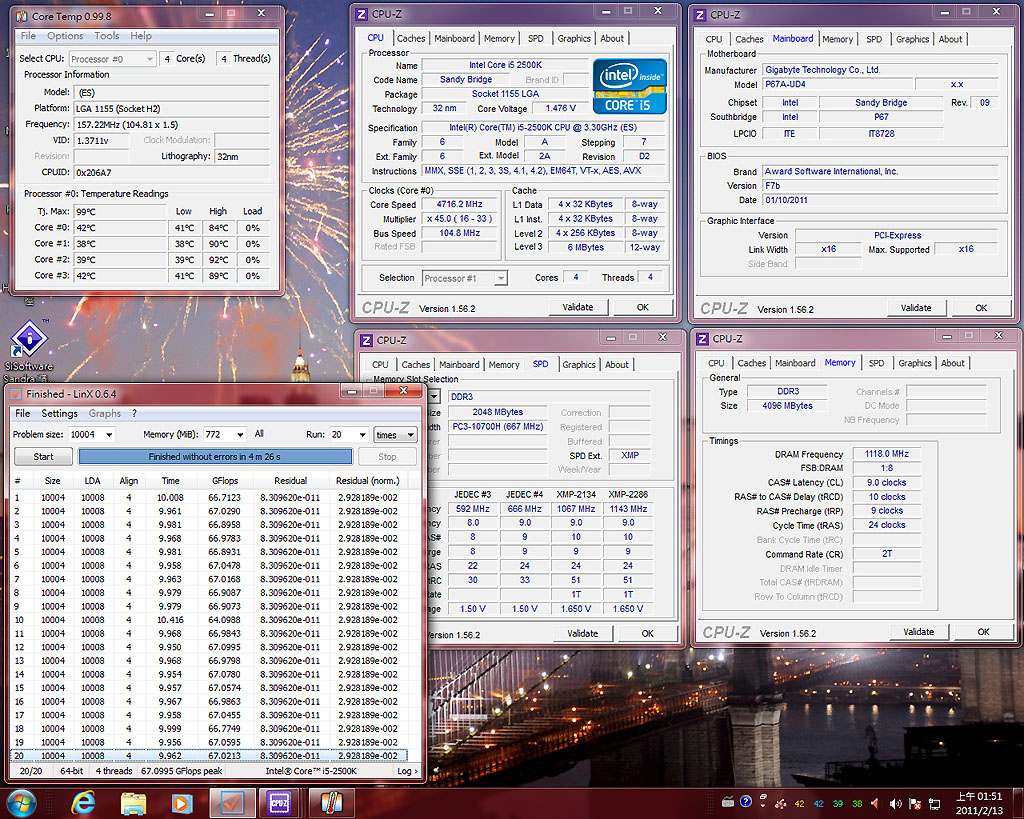Open the 'times' unit dropdown in LinX
Viewport: 1024px width, 819px height.
[395, 435]
